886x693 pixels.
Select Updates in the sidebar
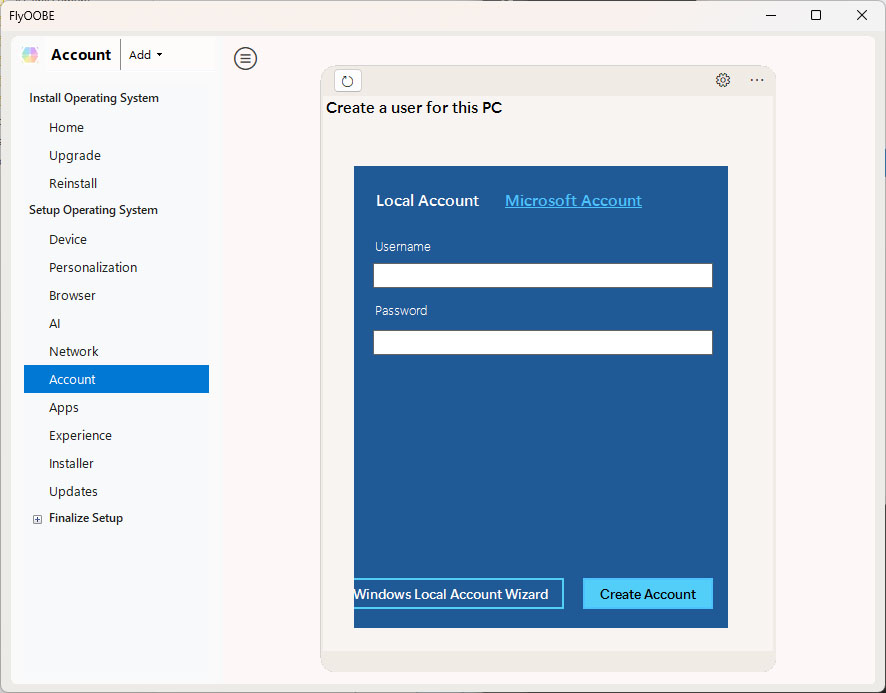(x=73, y=492)
